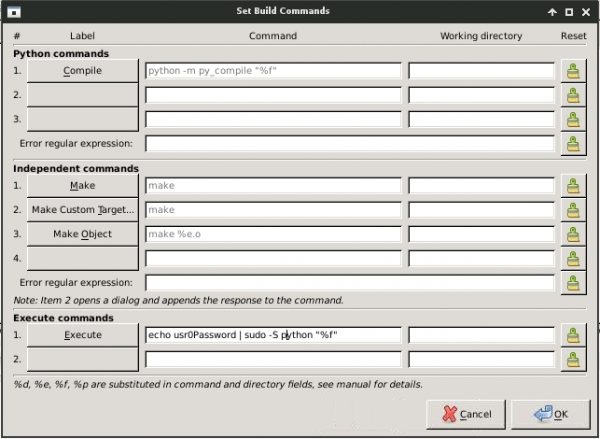Click the empty label button in Execute row 2
Viewport: 600px width, 439px height.
click(x=82, y=359)
